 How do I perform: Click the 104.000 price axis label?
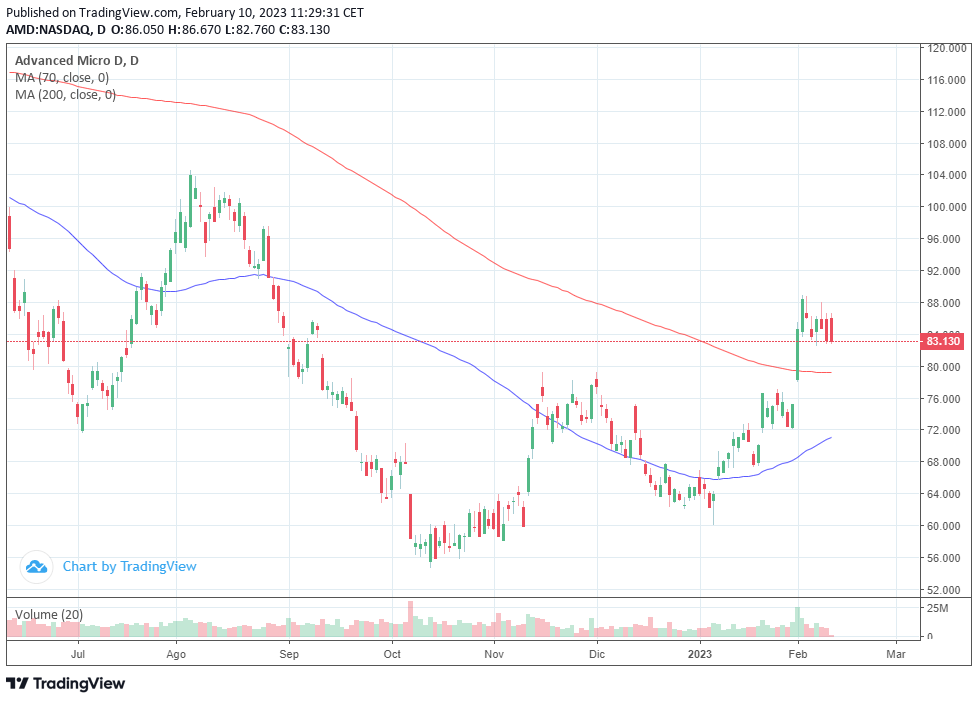[947, 175]
